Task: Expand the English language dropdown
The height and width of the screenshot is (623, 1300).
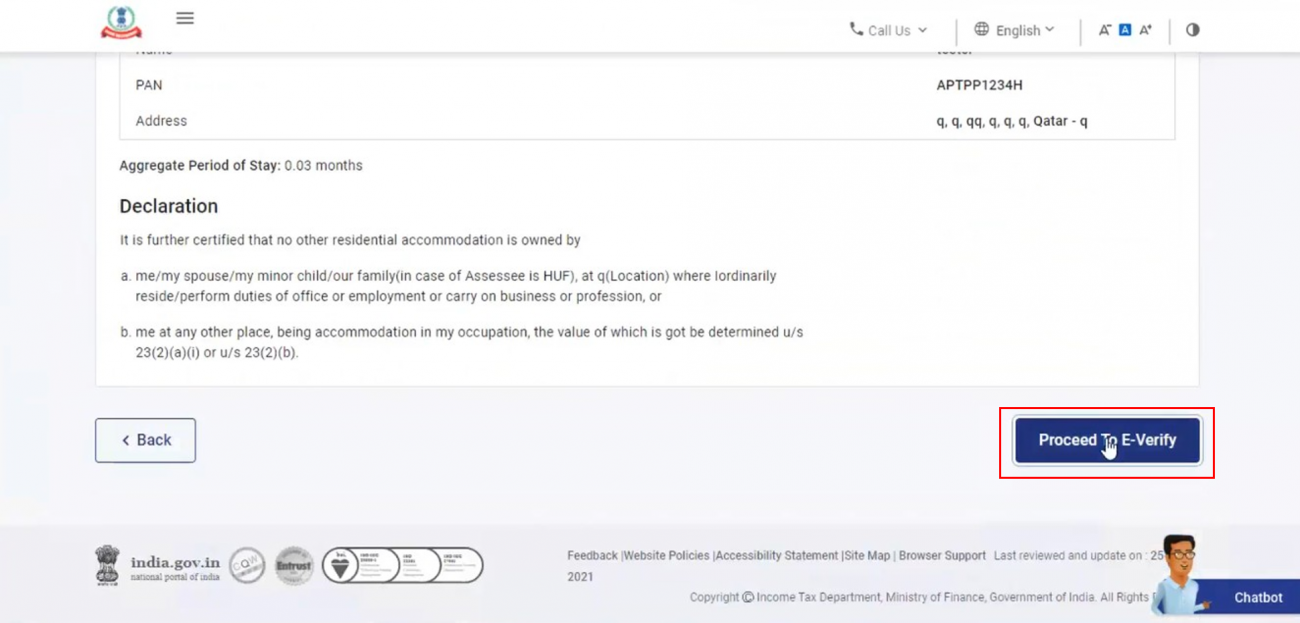Action: coord(1018,29)
